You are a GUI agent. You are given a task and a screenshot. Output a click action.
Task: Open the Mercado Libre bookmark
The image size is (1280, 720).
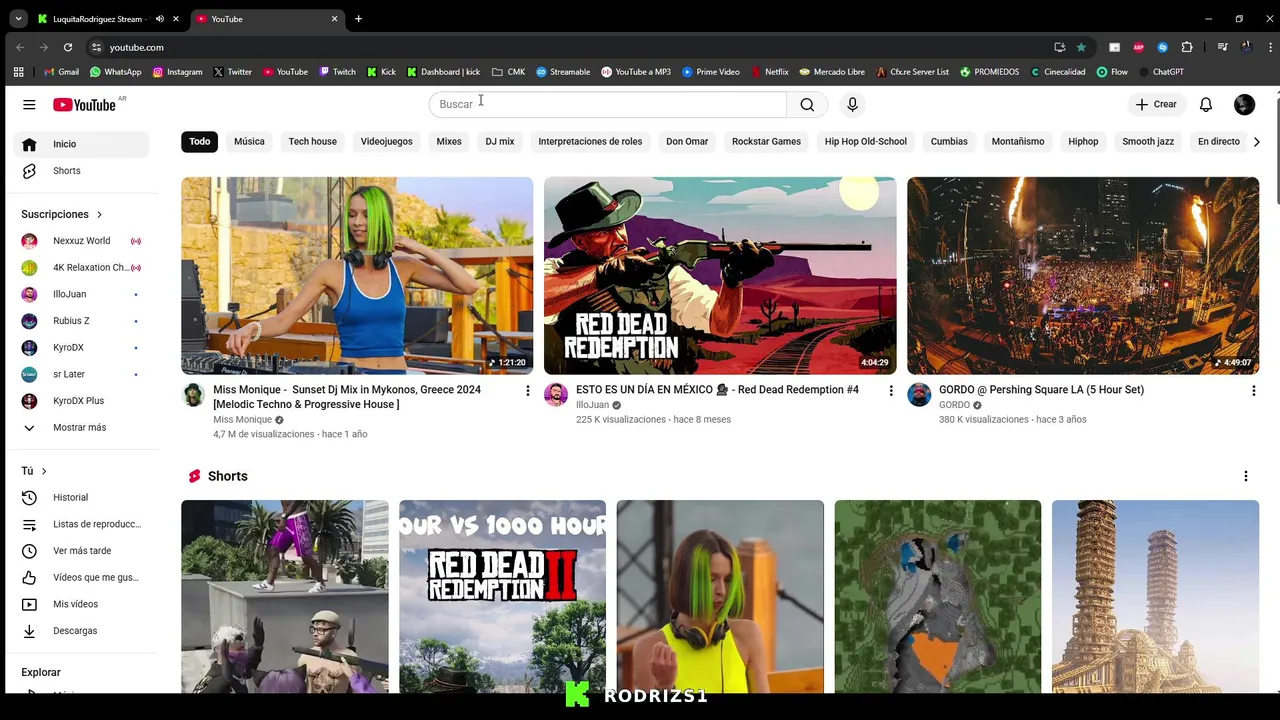click(x=832, y=72)
